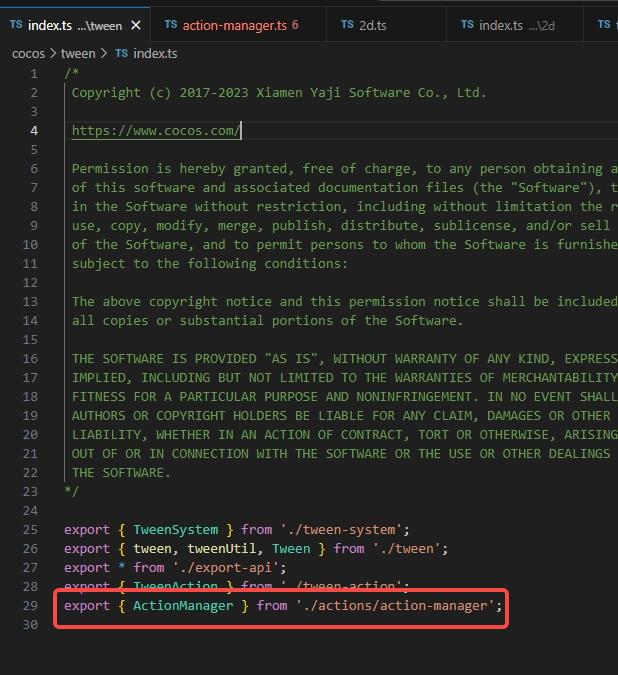Image resolution: width=618 pixels, height=675 pixels.
Task: Click line number 25 in gutter
Action: coord(30,529)
